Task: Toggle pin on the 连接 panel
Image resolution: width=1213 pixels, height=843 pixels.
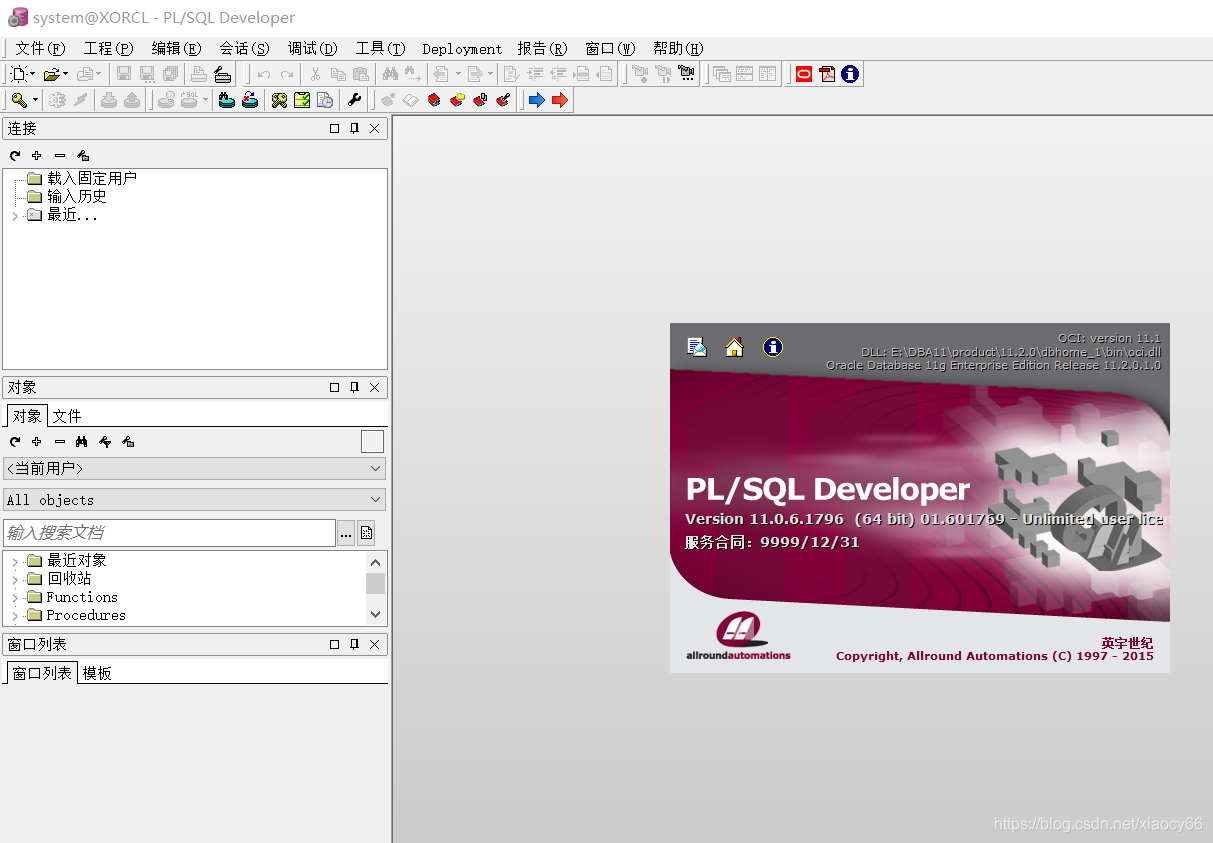Action: [354, 128]
